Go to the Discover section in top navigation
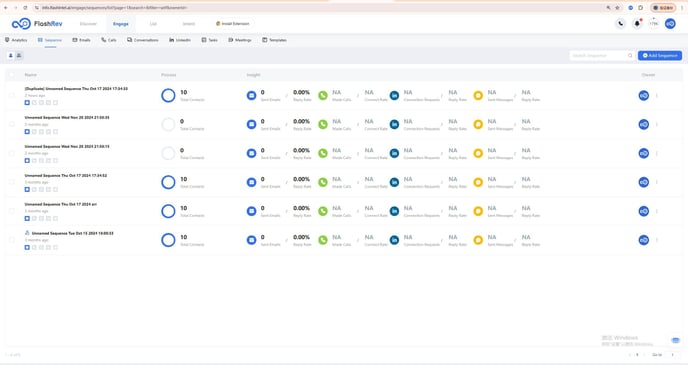 [88, 24]
